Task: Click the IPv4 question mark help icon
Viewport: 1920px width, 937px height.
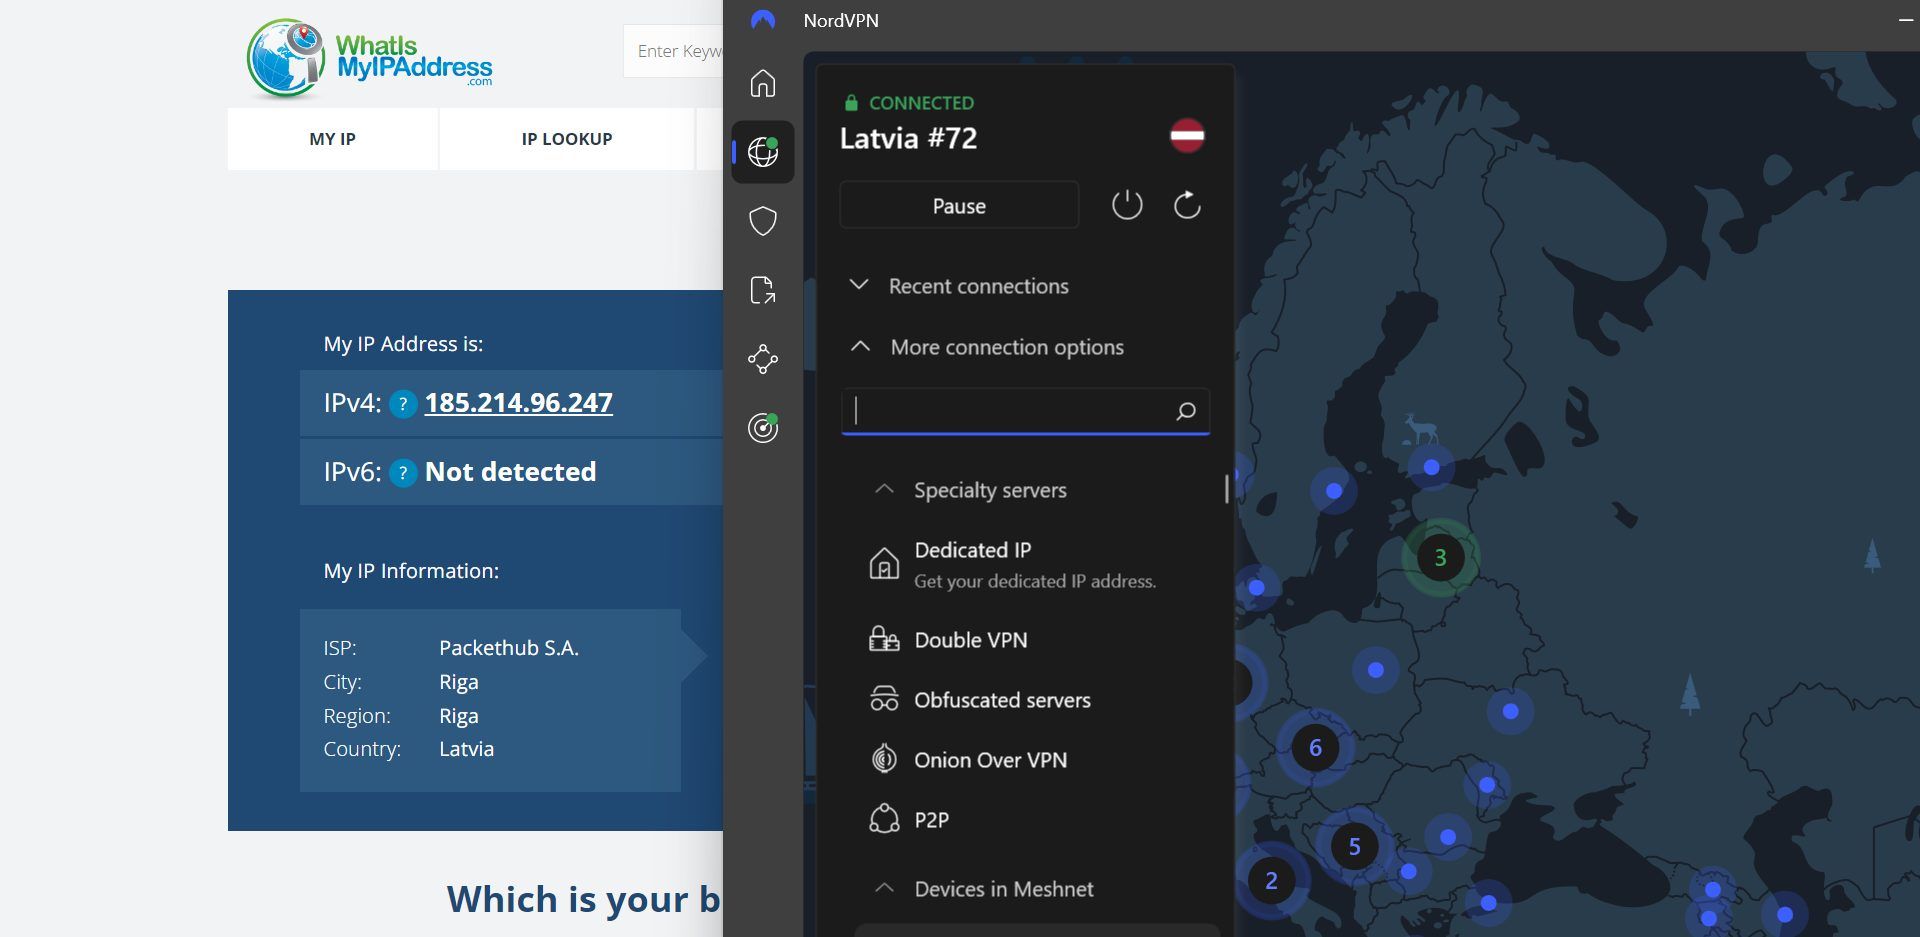Action: [x=403, y=404]
